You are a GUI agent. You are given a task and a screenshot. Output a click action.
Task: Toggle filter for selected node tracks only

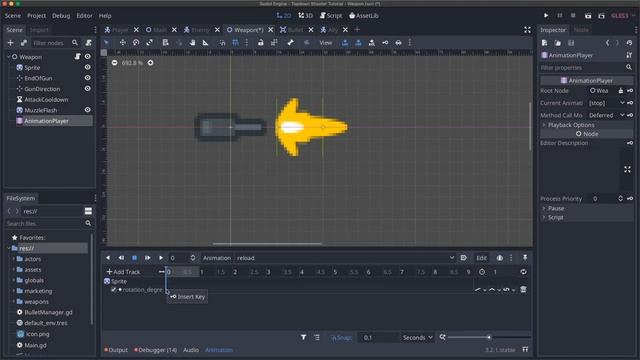click(x=303, y=338)
